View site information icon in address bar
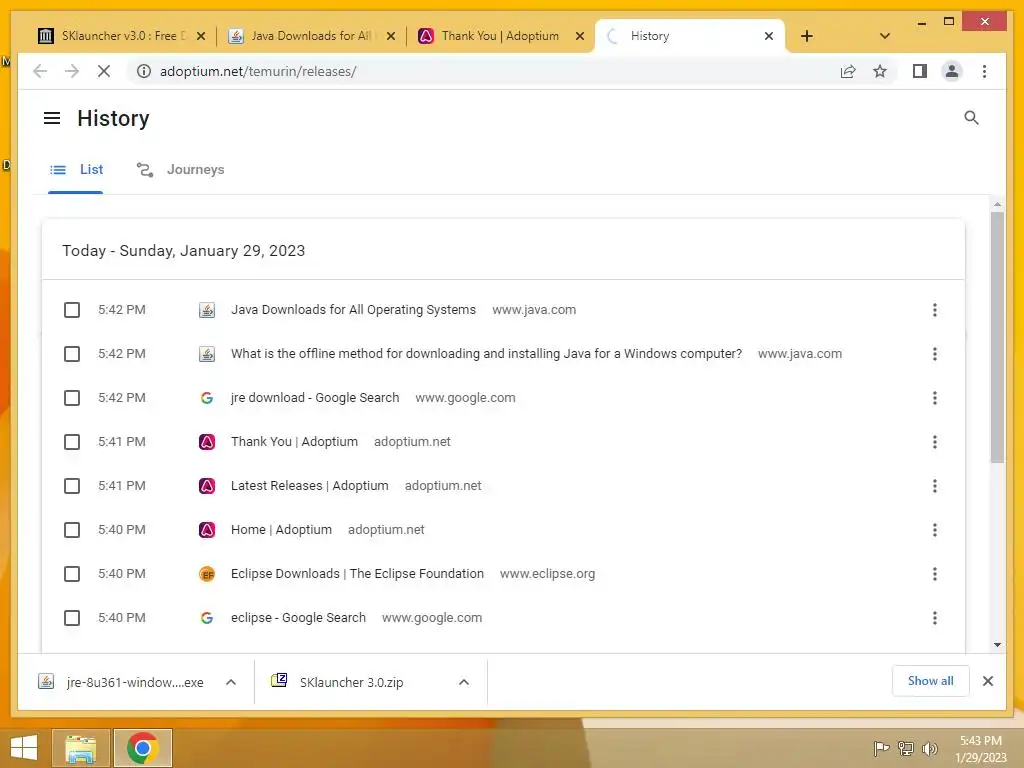Image resolution: width=1024 pixels, height=768 pixels. coord(144,71)
